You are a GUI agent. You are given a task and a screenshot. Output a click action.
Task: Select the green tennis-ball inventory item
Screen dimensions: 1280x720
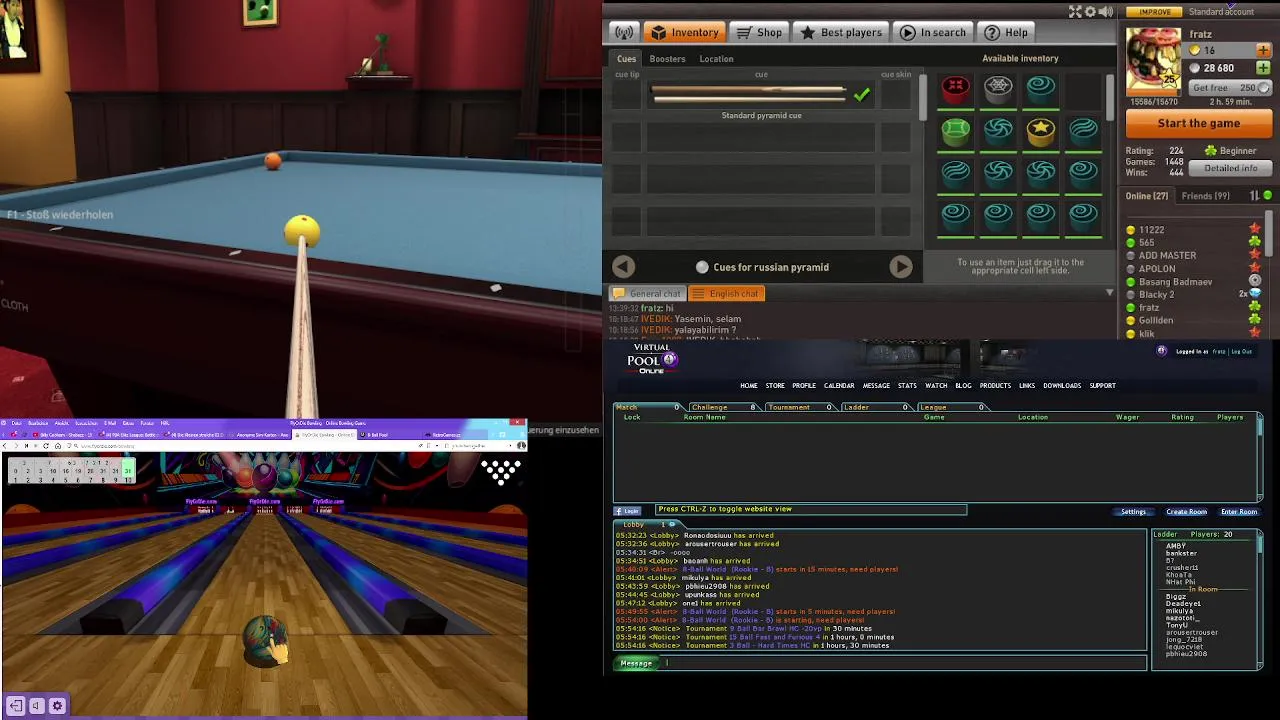tap(956, 131)
